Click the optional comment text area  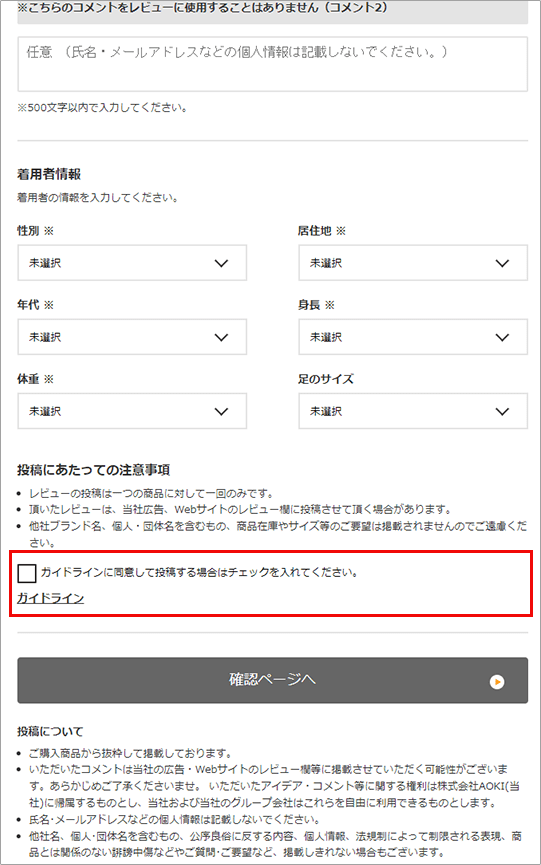coord(272,64)
